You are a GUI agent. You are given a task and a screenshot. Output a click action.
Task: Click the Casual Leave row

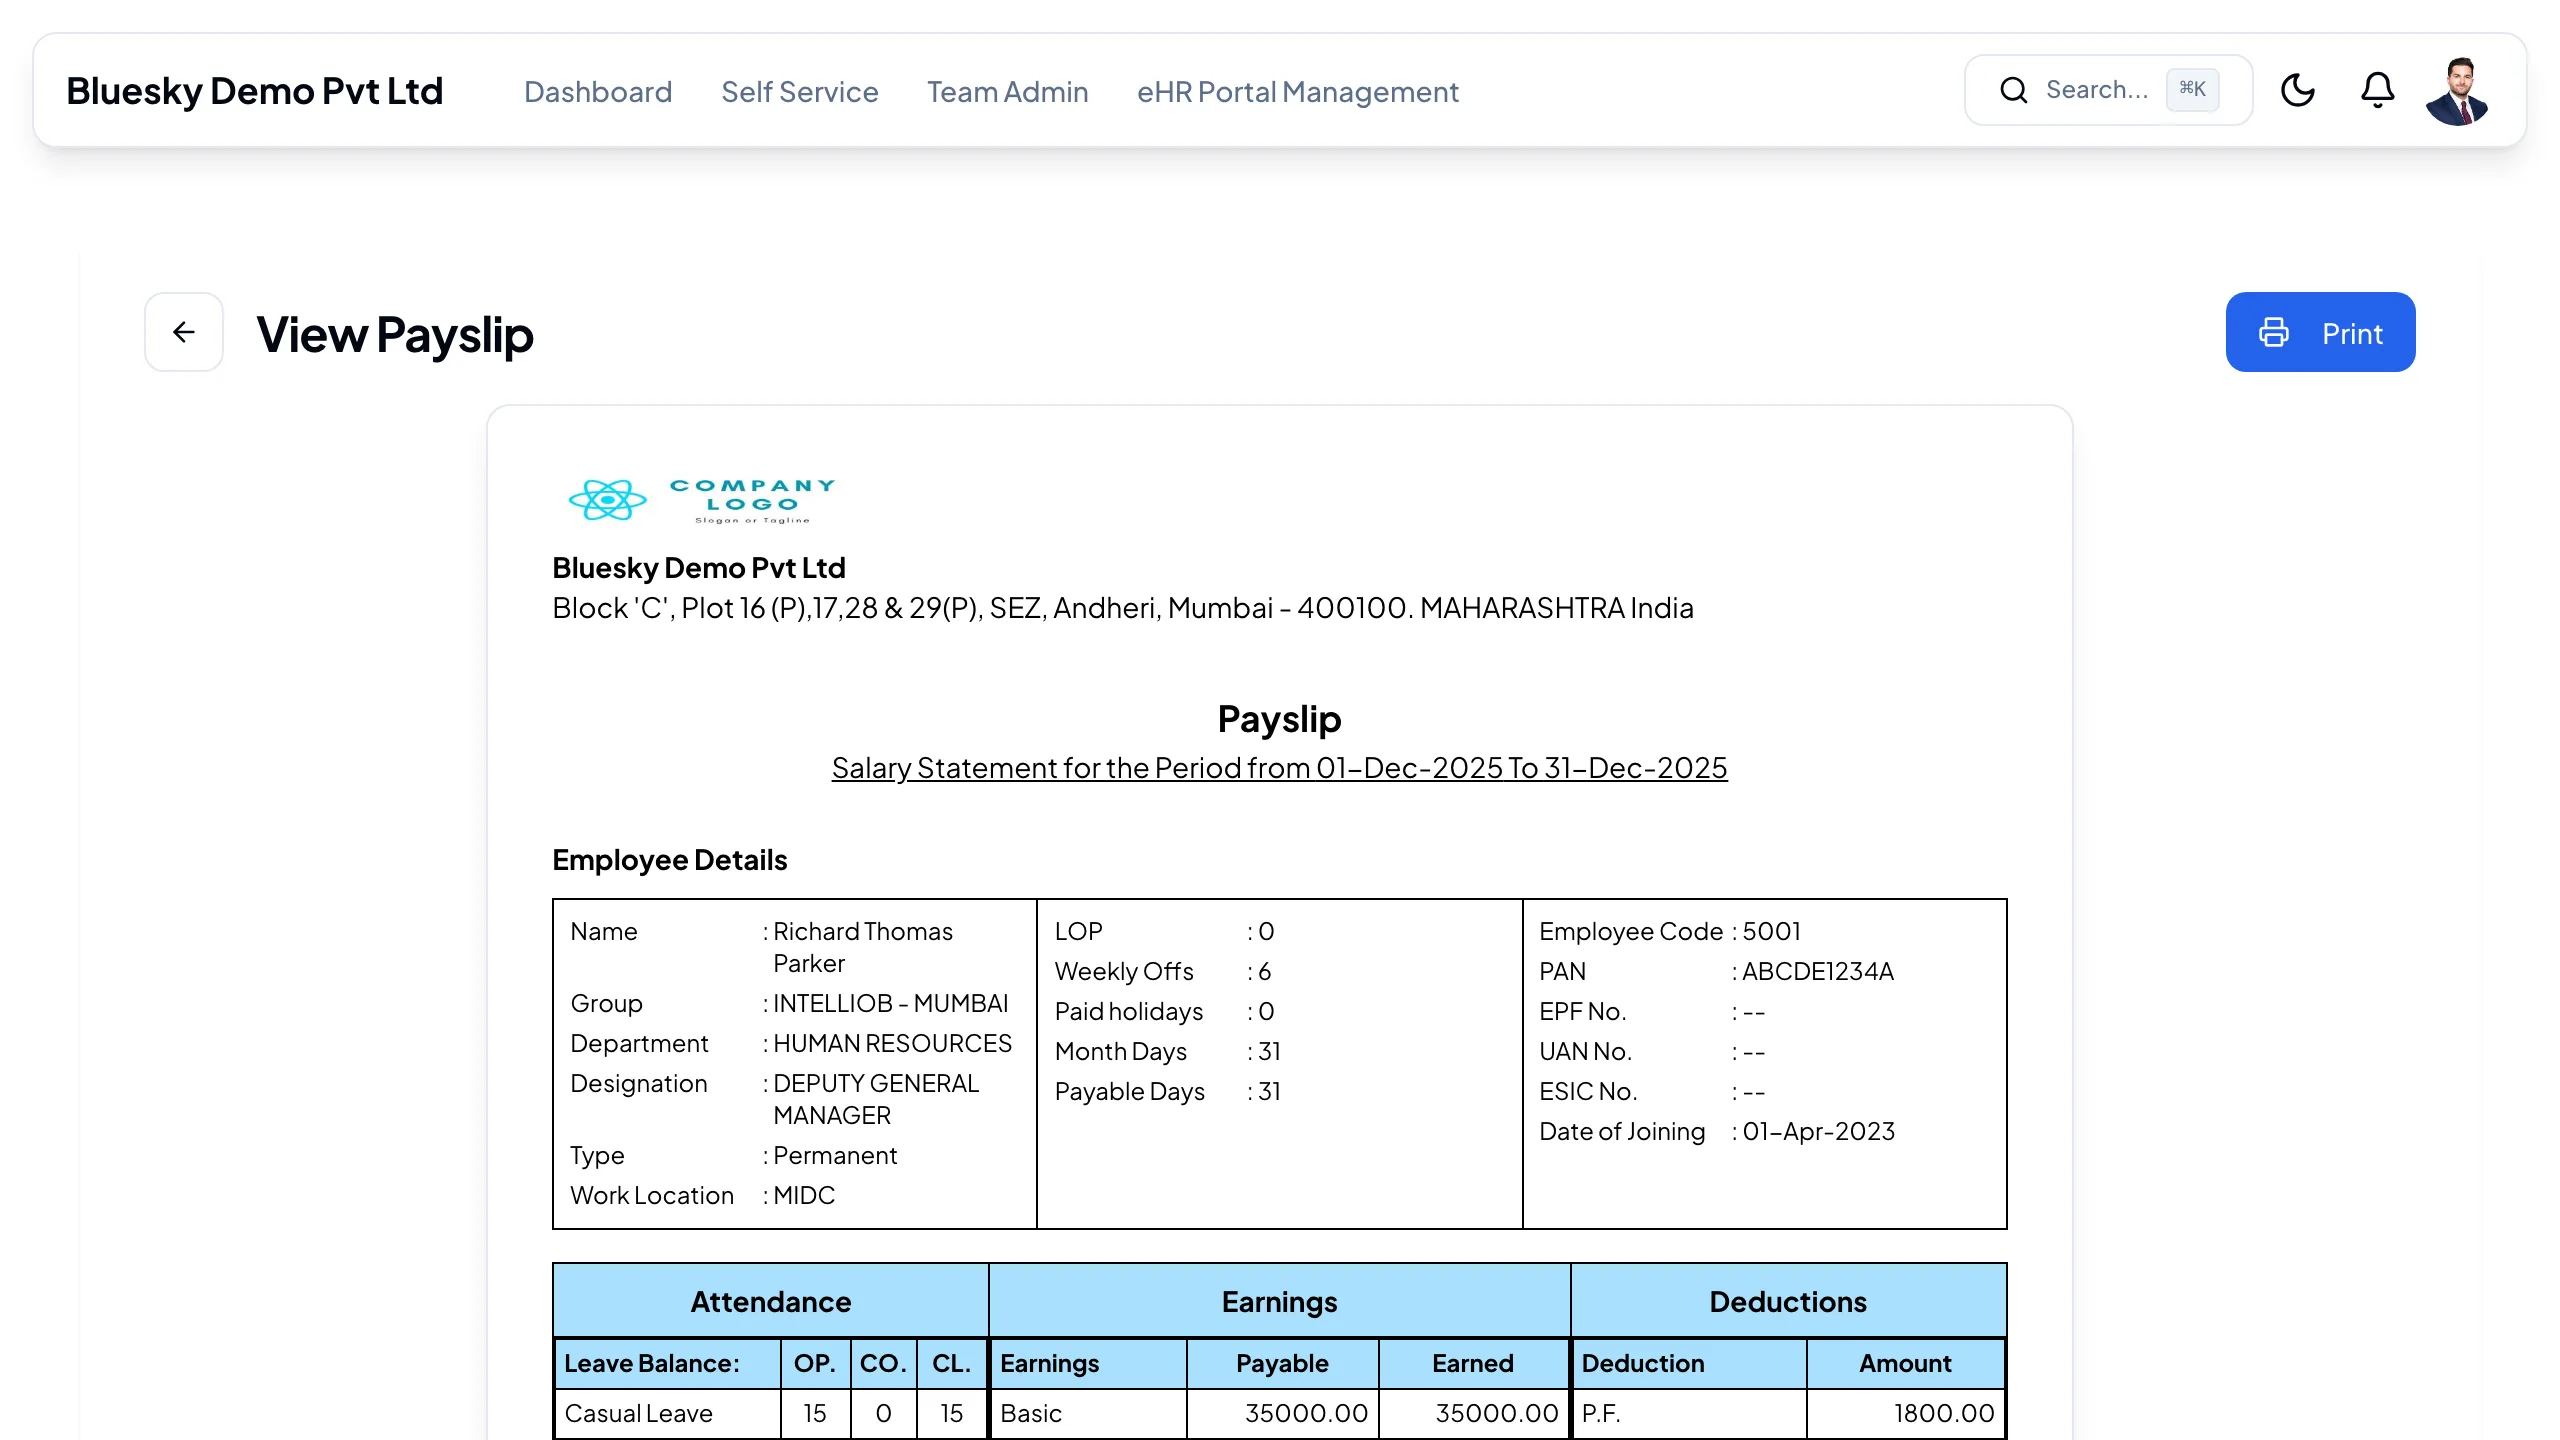click(770, 1413)
